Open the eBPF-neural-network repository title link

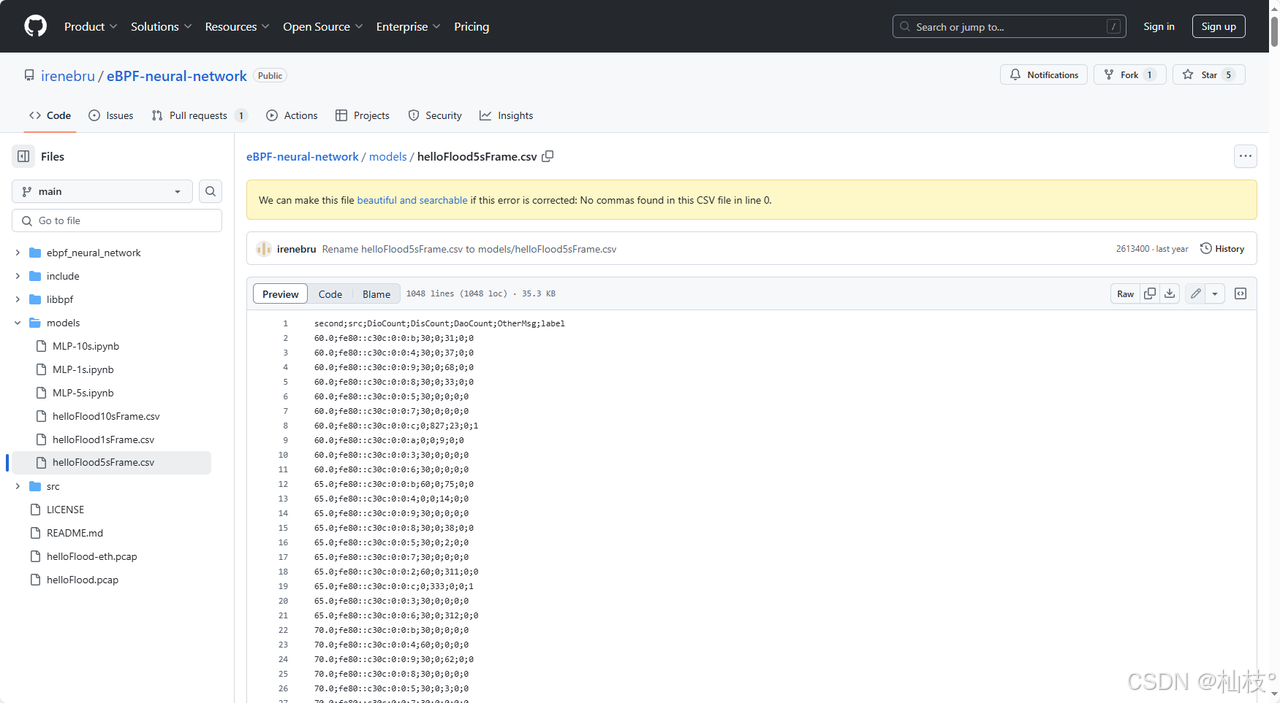click(177, 76)
